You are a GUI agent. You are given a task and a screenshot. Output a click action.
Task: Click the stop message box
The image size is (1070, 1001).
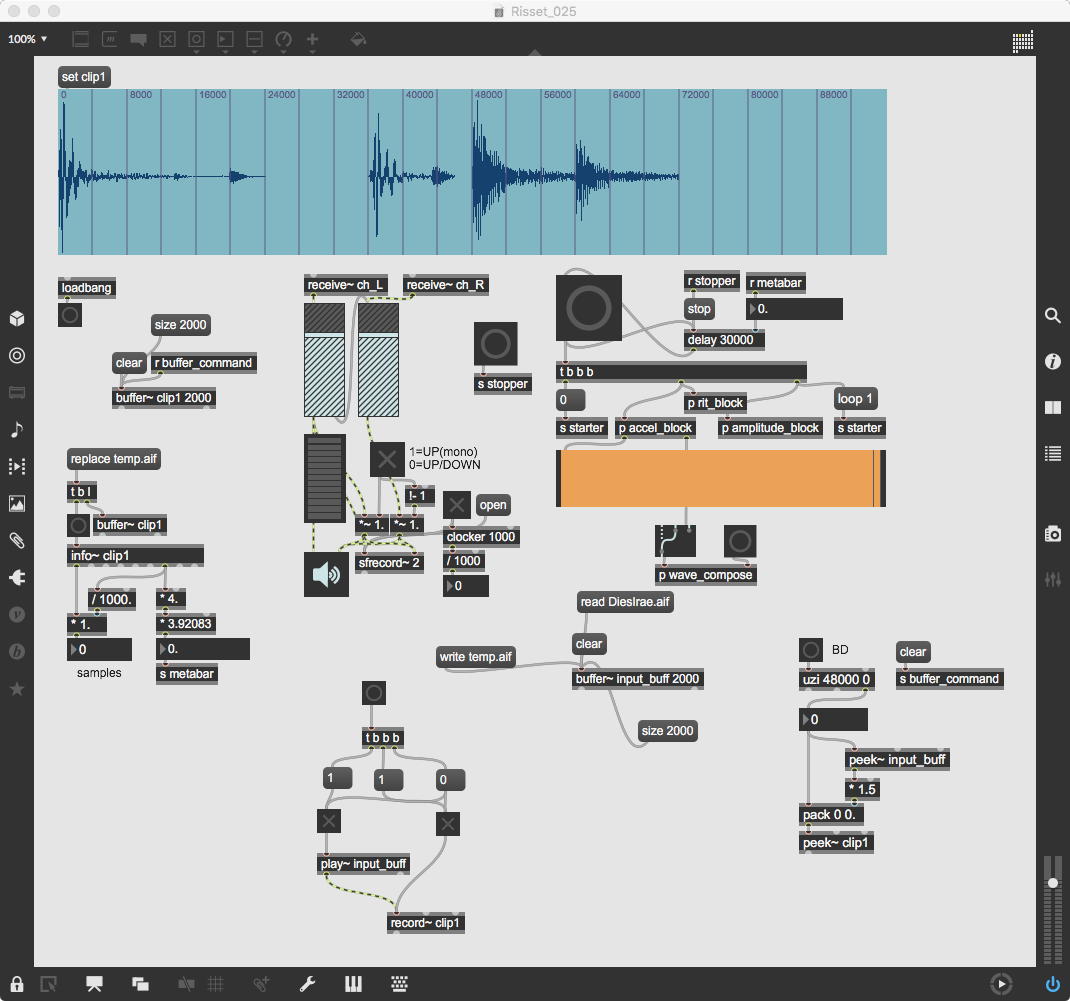[x=699, y=309]
